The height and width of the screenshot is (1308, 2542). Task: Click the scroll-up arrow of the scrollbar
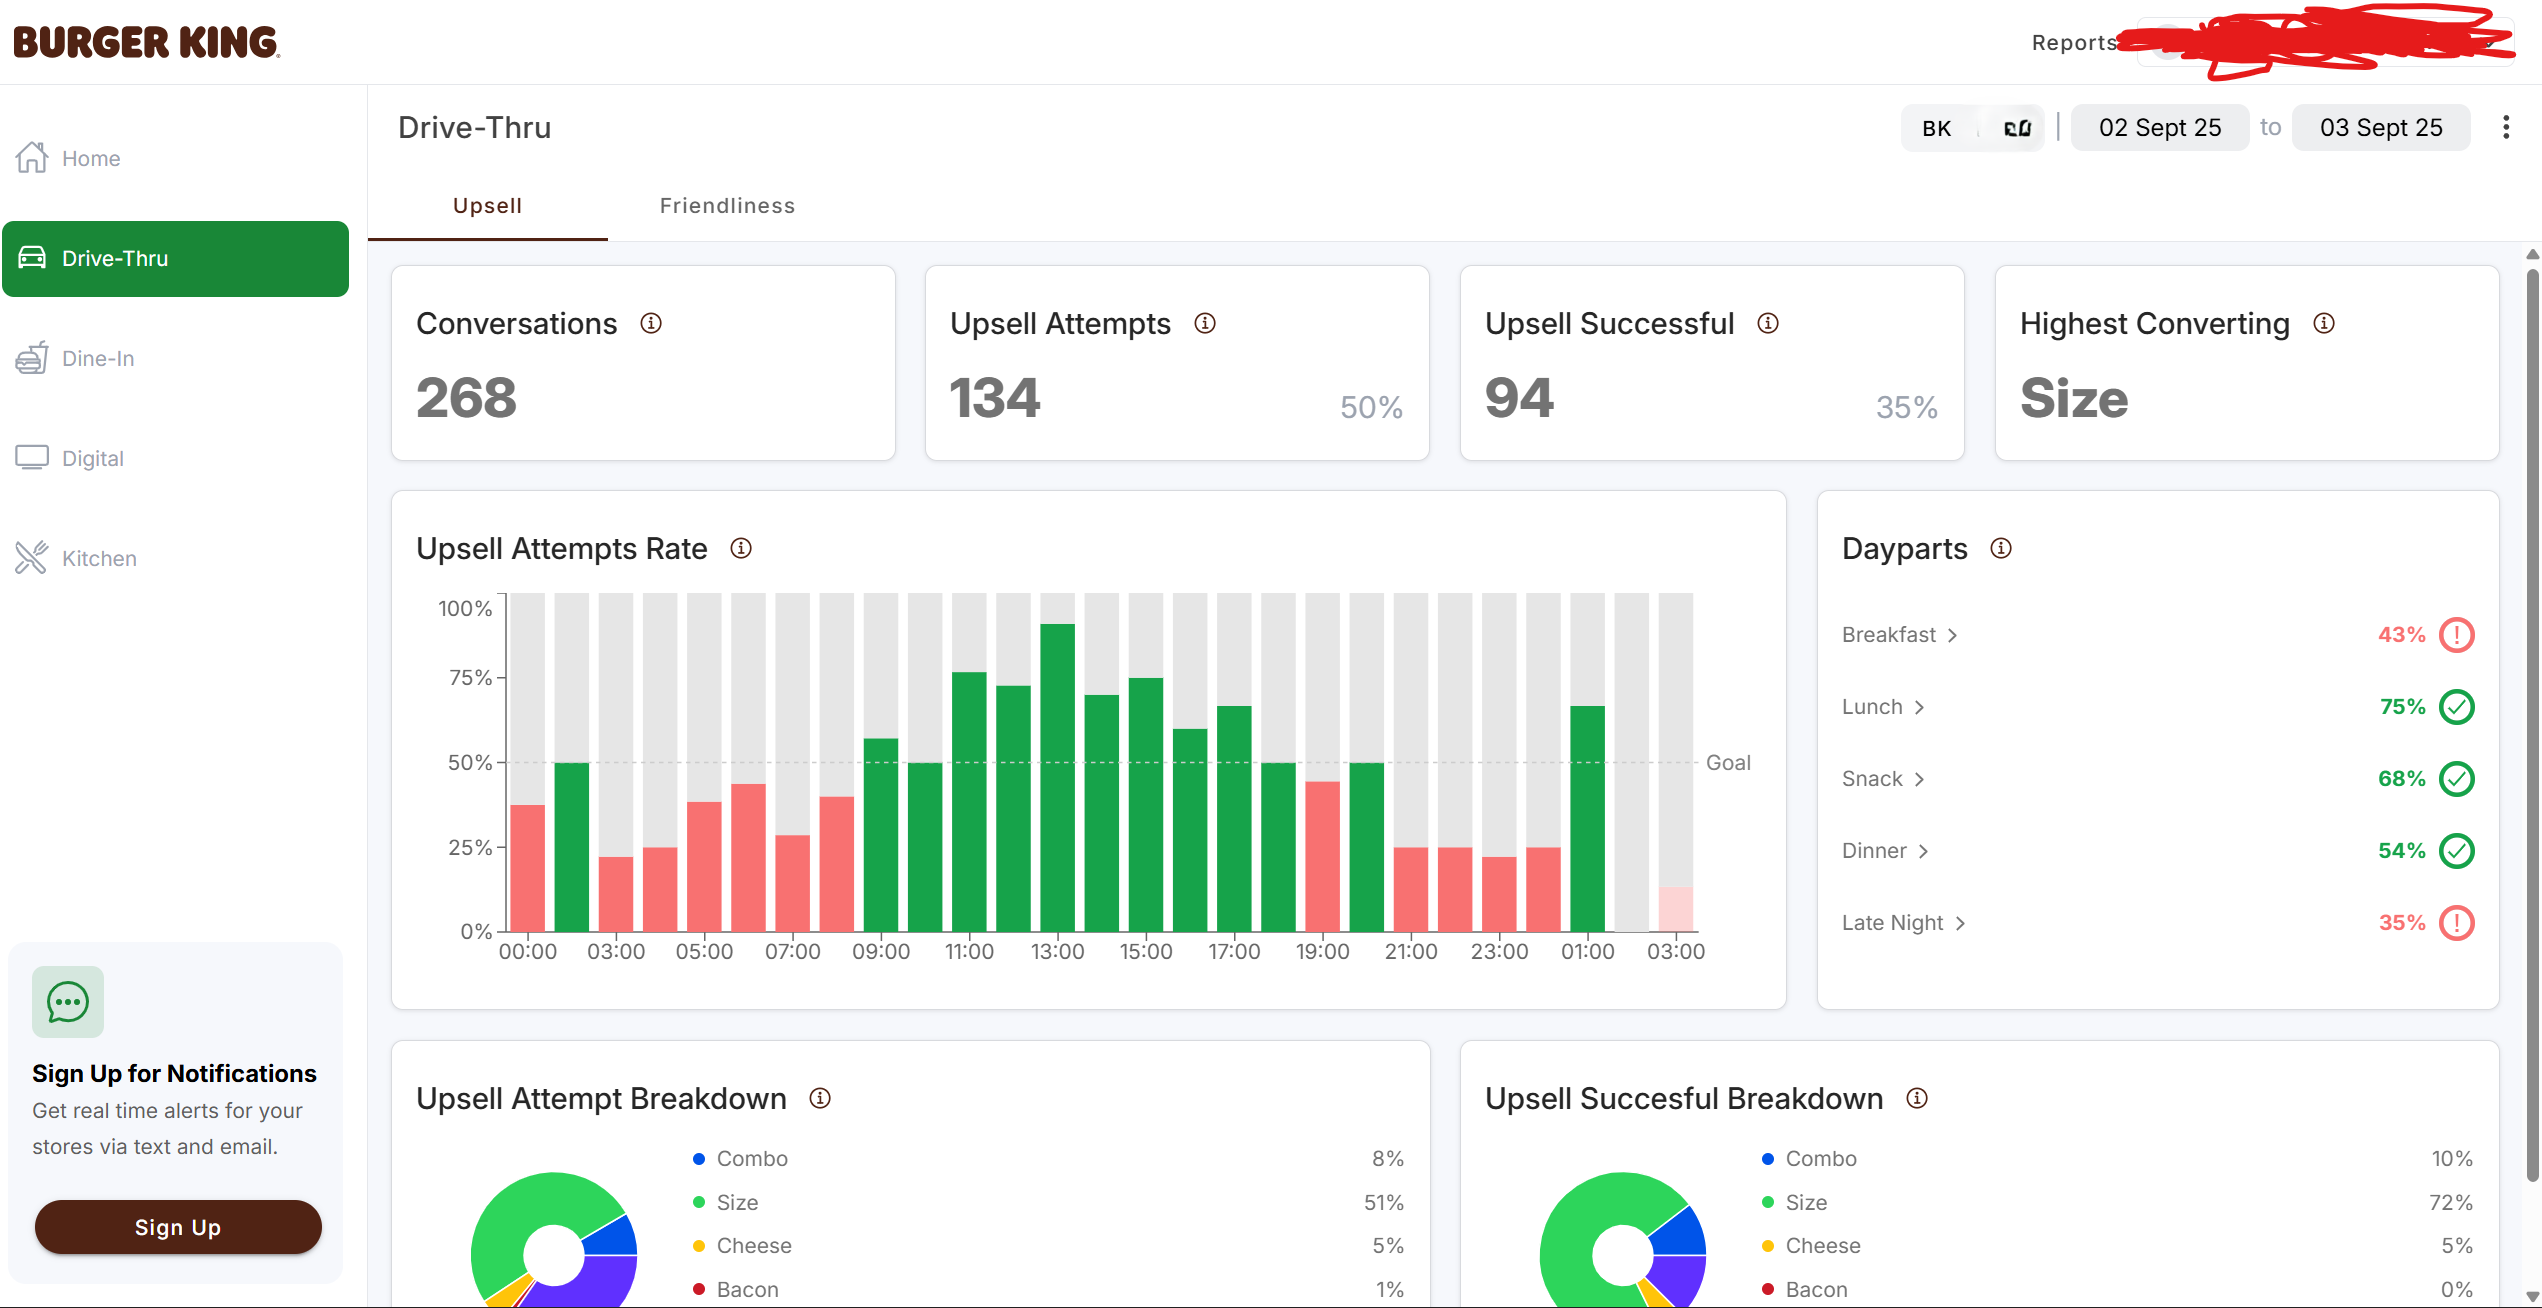2532,255
